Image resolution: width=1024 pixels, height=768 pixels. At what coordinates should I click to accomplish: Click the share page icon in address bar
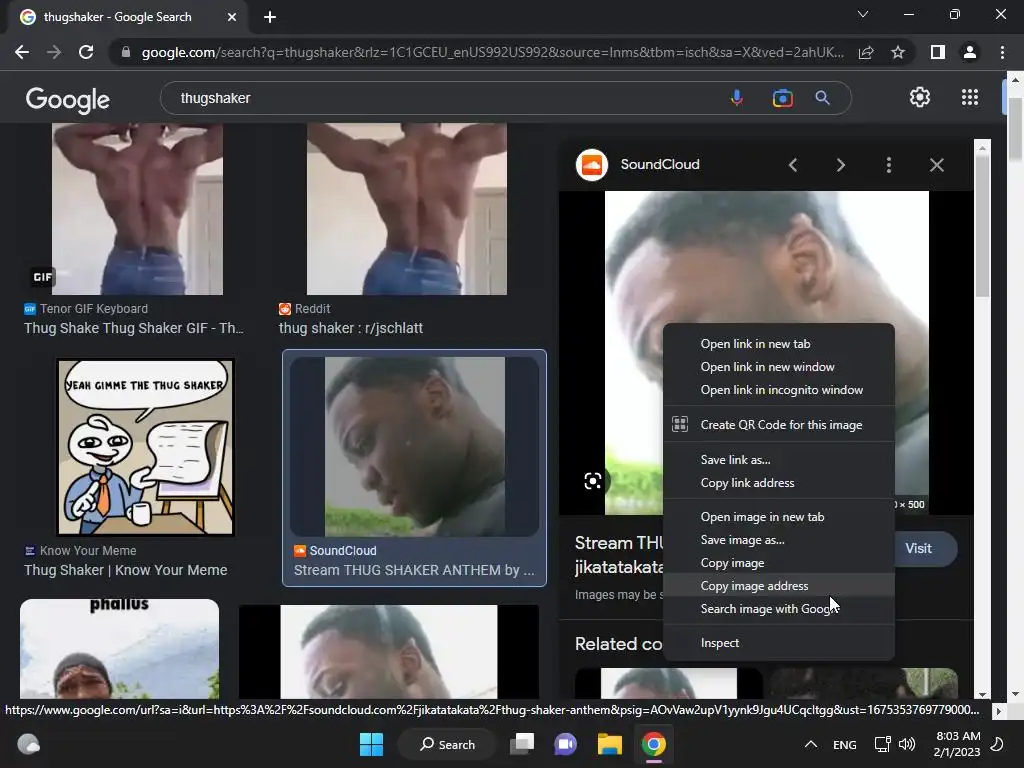click(866, 52)
